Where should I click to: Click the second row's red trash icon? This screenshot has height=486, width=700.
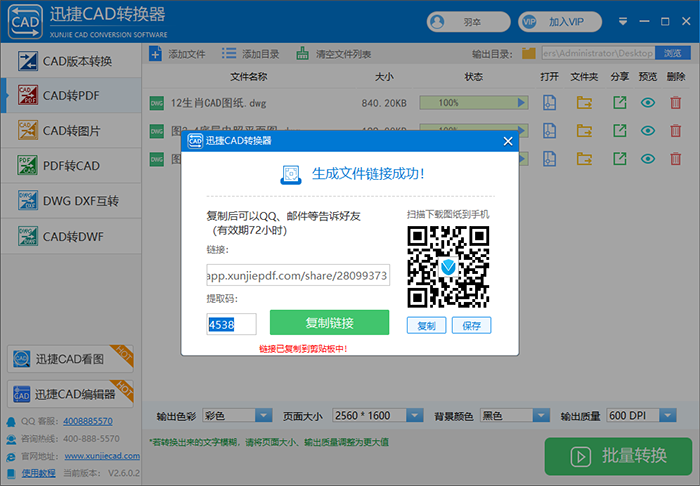[675, 131]
